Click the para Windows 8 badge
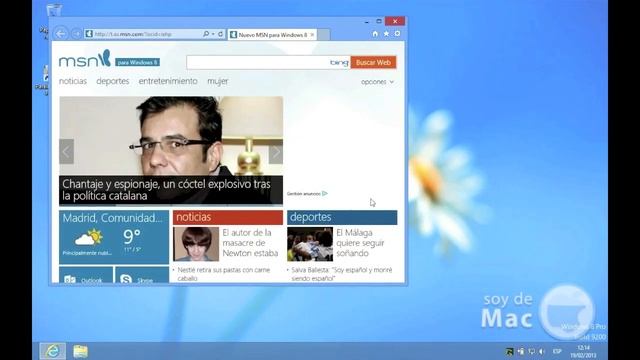The image size is (640, 360). pos(137,62)
